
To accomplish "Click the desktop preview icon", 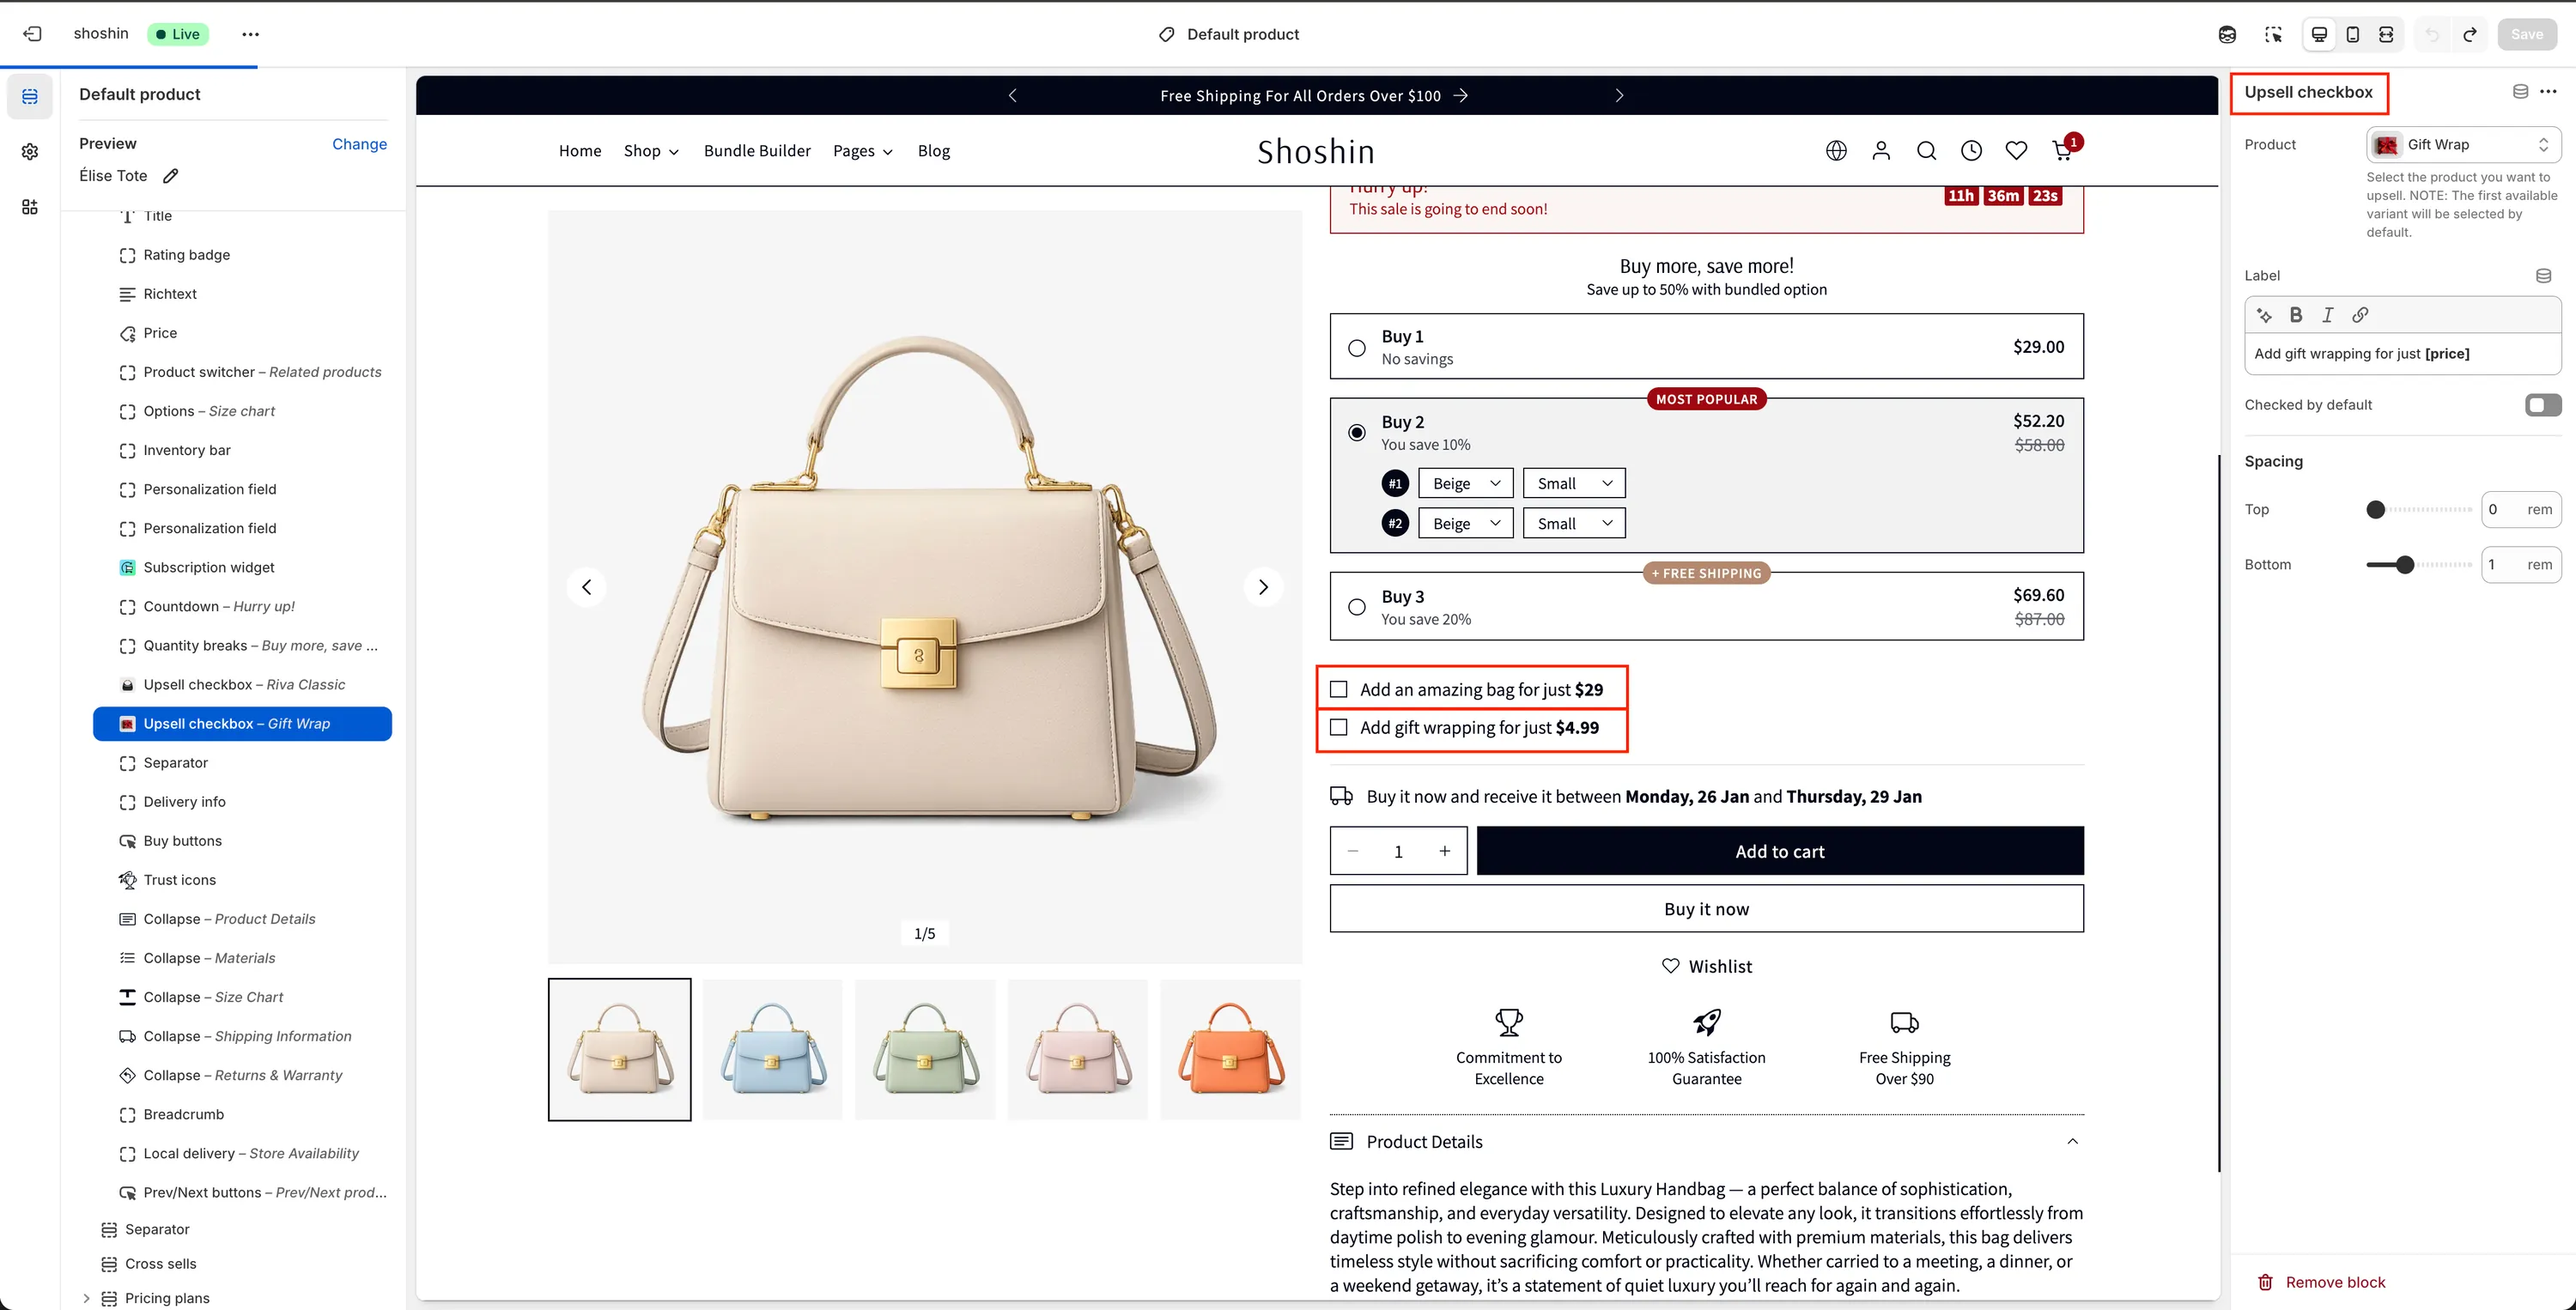I will click(2319, 35).
